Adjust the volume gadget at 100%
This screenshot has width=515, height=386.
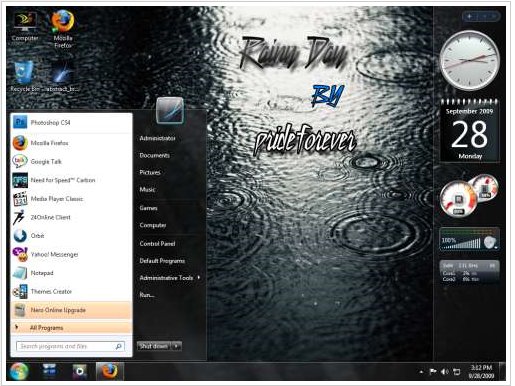coord(469,239)
